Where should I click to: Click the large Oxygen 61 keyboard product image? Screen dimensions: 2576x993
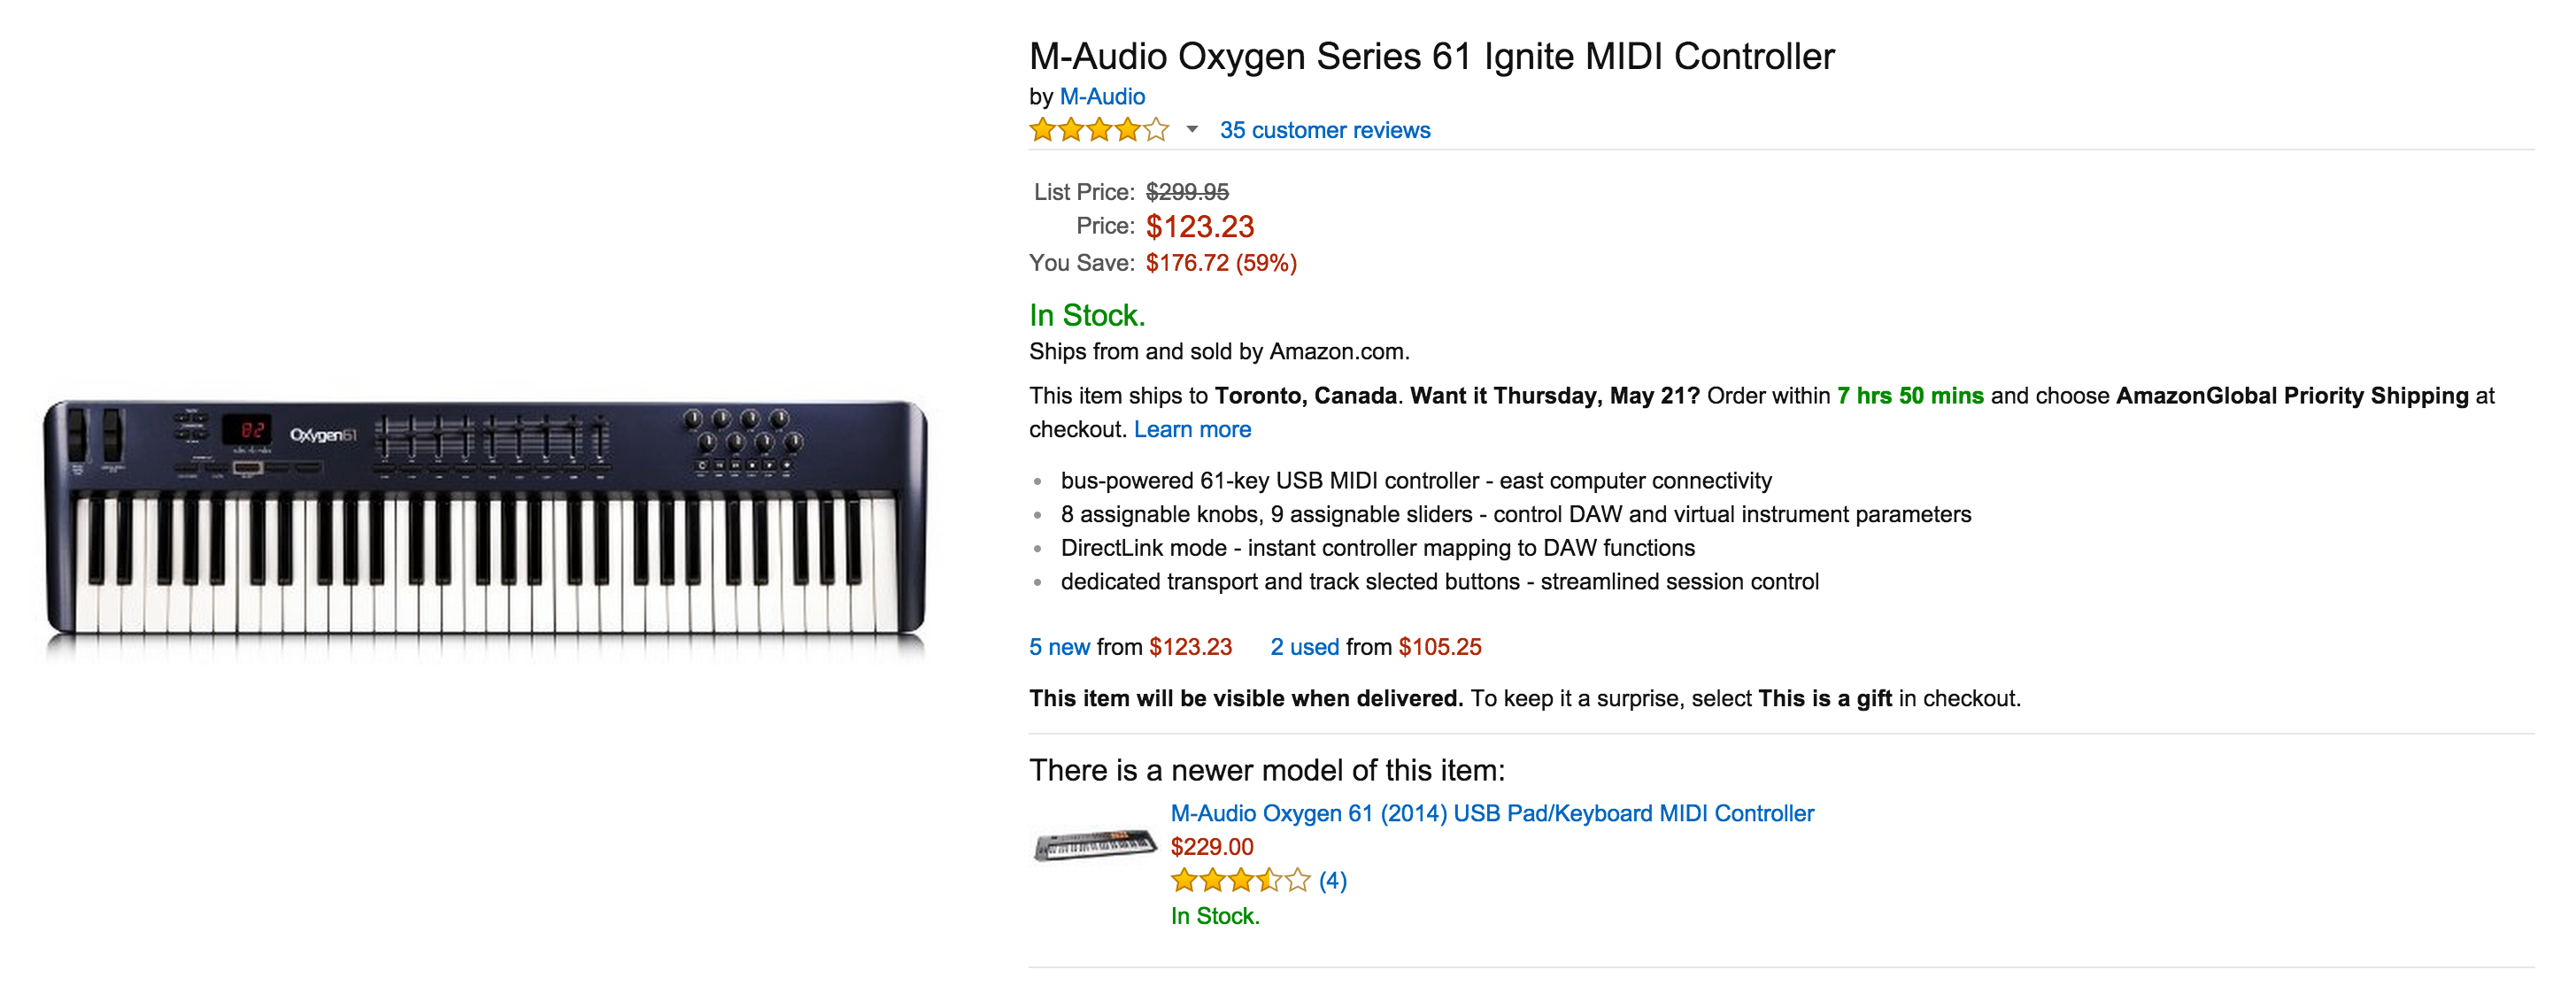point(485,520)
